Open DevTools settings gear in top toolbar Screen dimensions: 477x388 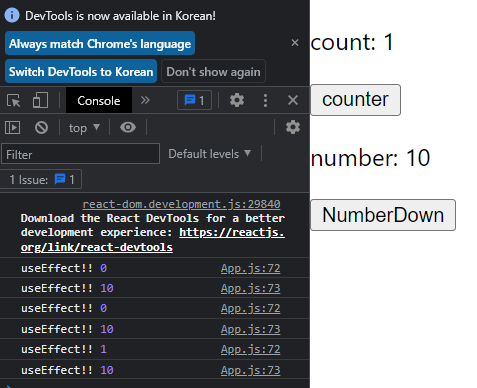pyautogui.click(x=237, y=100)
